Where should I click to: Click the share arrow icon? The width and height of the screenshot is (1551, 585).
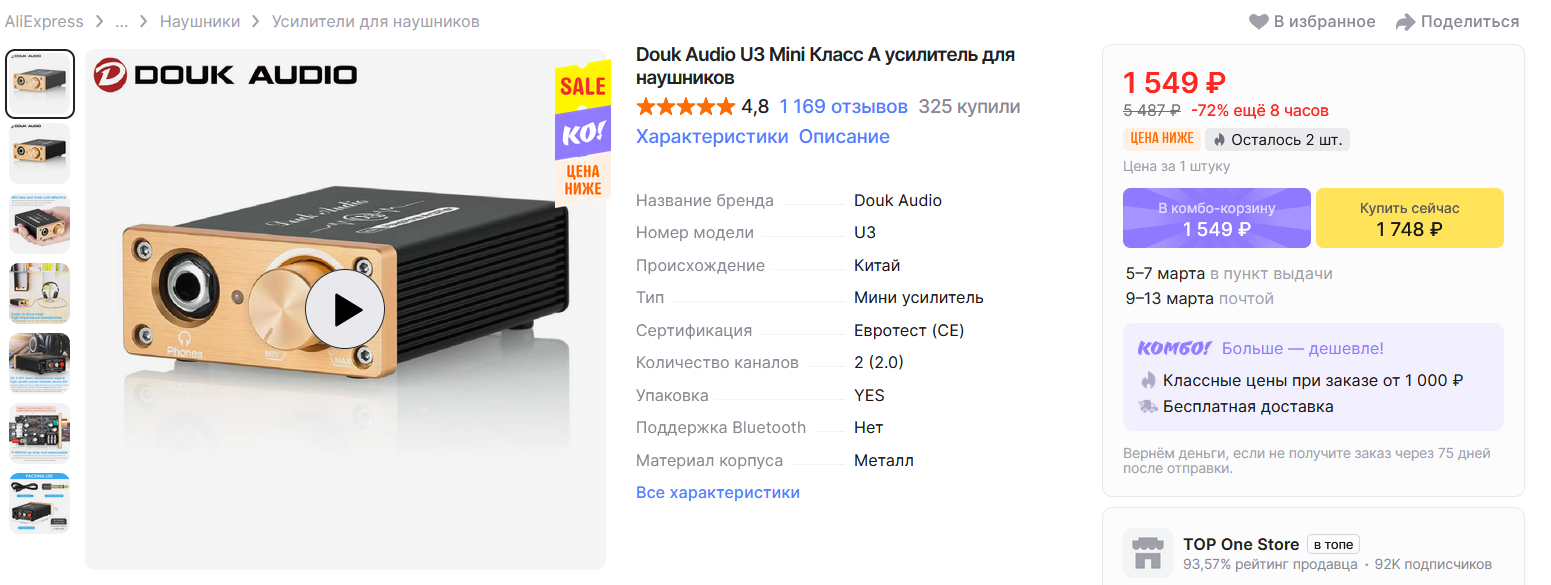coord(1405,22)
